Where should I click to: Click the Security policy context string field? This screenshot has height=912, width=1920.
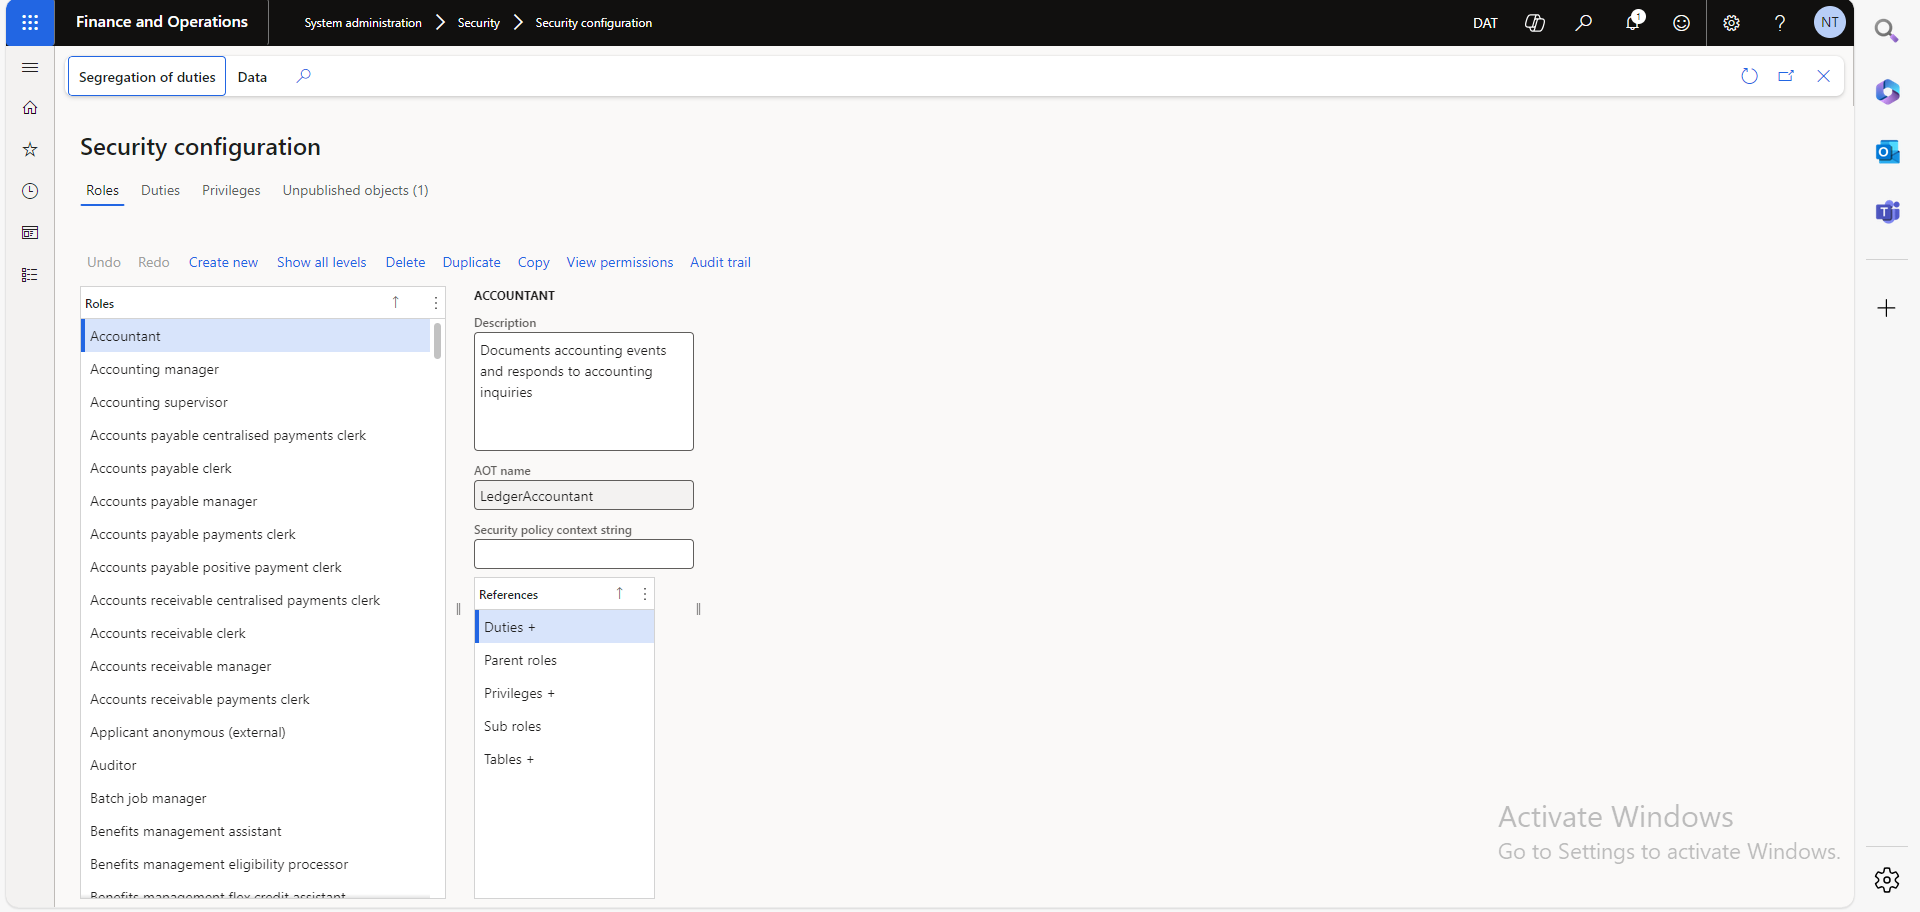pyautogui.click(x=583, y=554)
